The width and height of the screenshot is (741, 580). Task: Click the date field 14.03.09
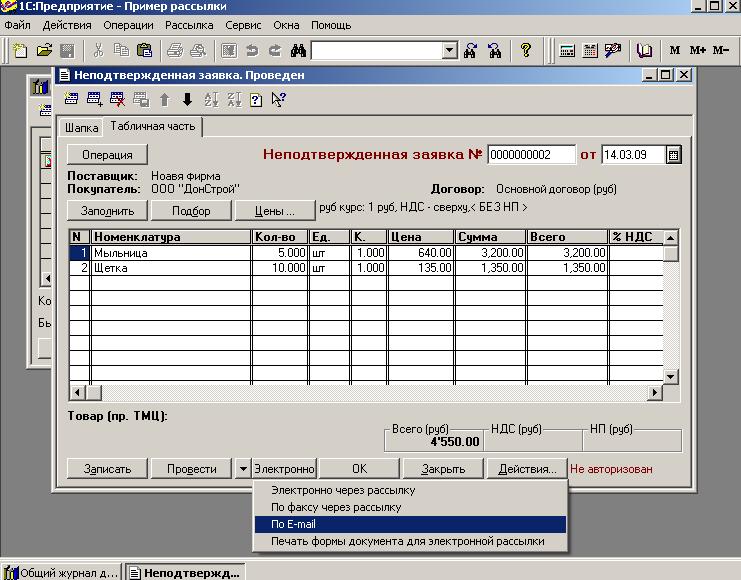pyautogui.click(x=633, y=155)
